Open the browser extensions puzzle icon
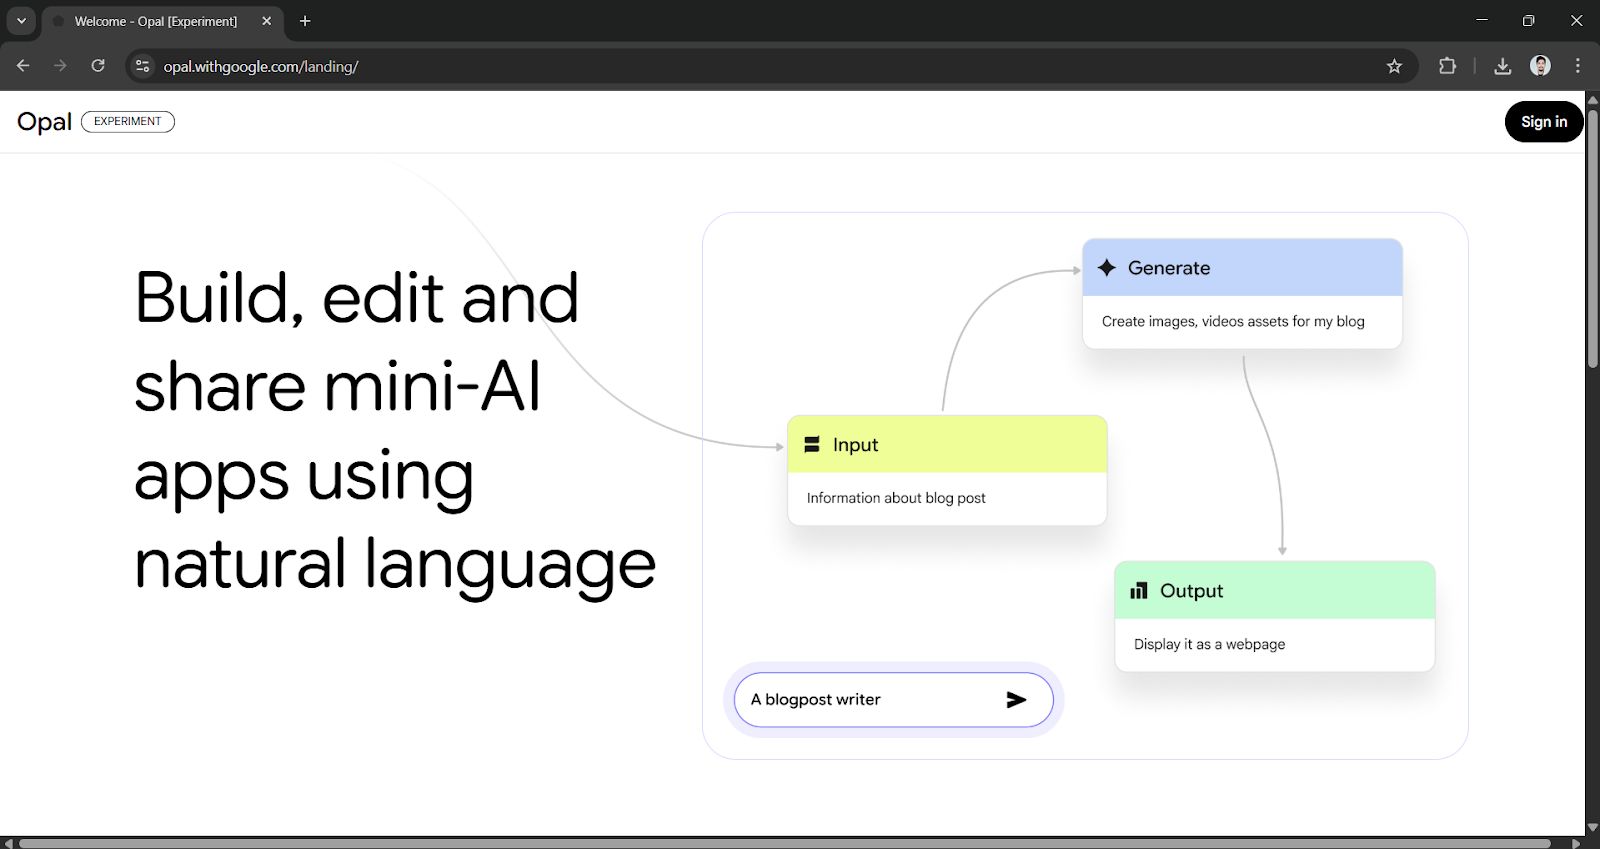Viewport: 1600px width, 849px height. tap(1447, 66)
